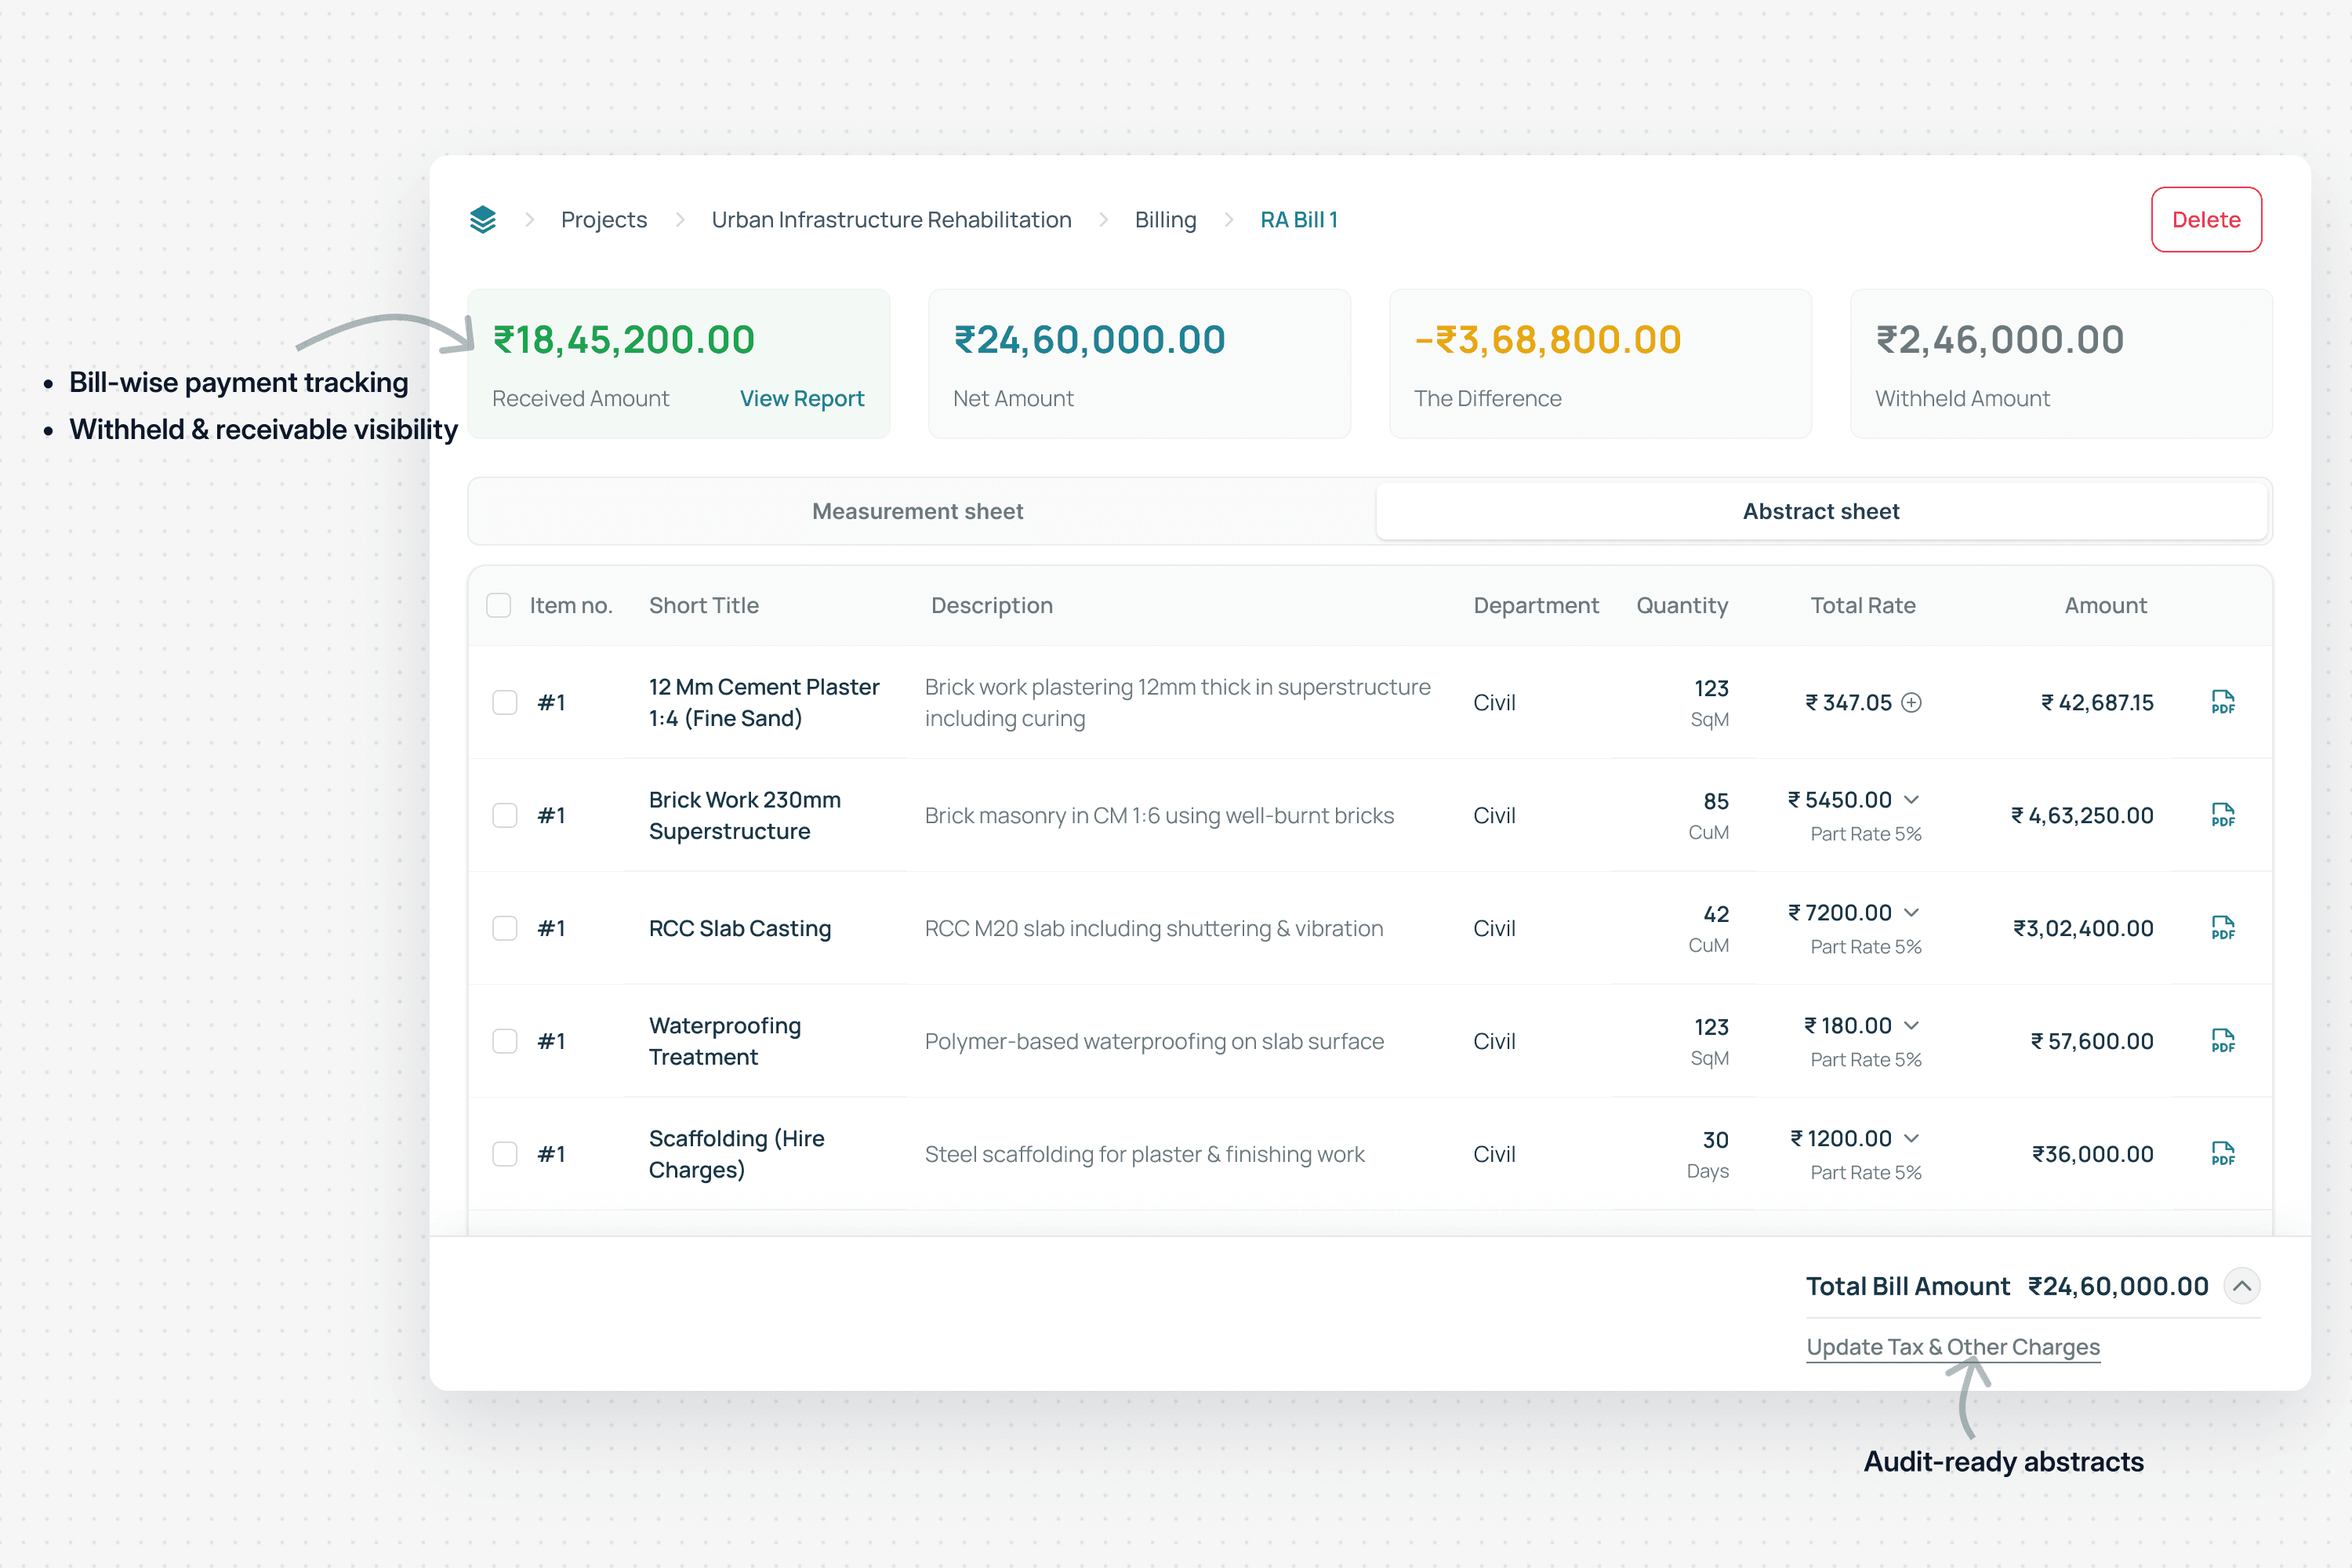Screen dimensions: 2352x1568
Task: Click amount ₹ 4,63,250.00
Action: pyautogui.click(x=2082, y=815)
